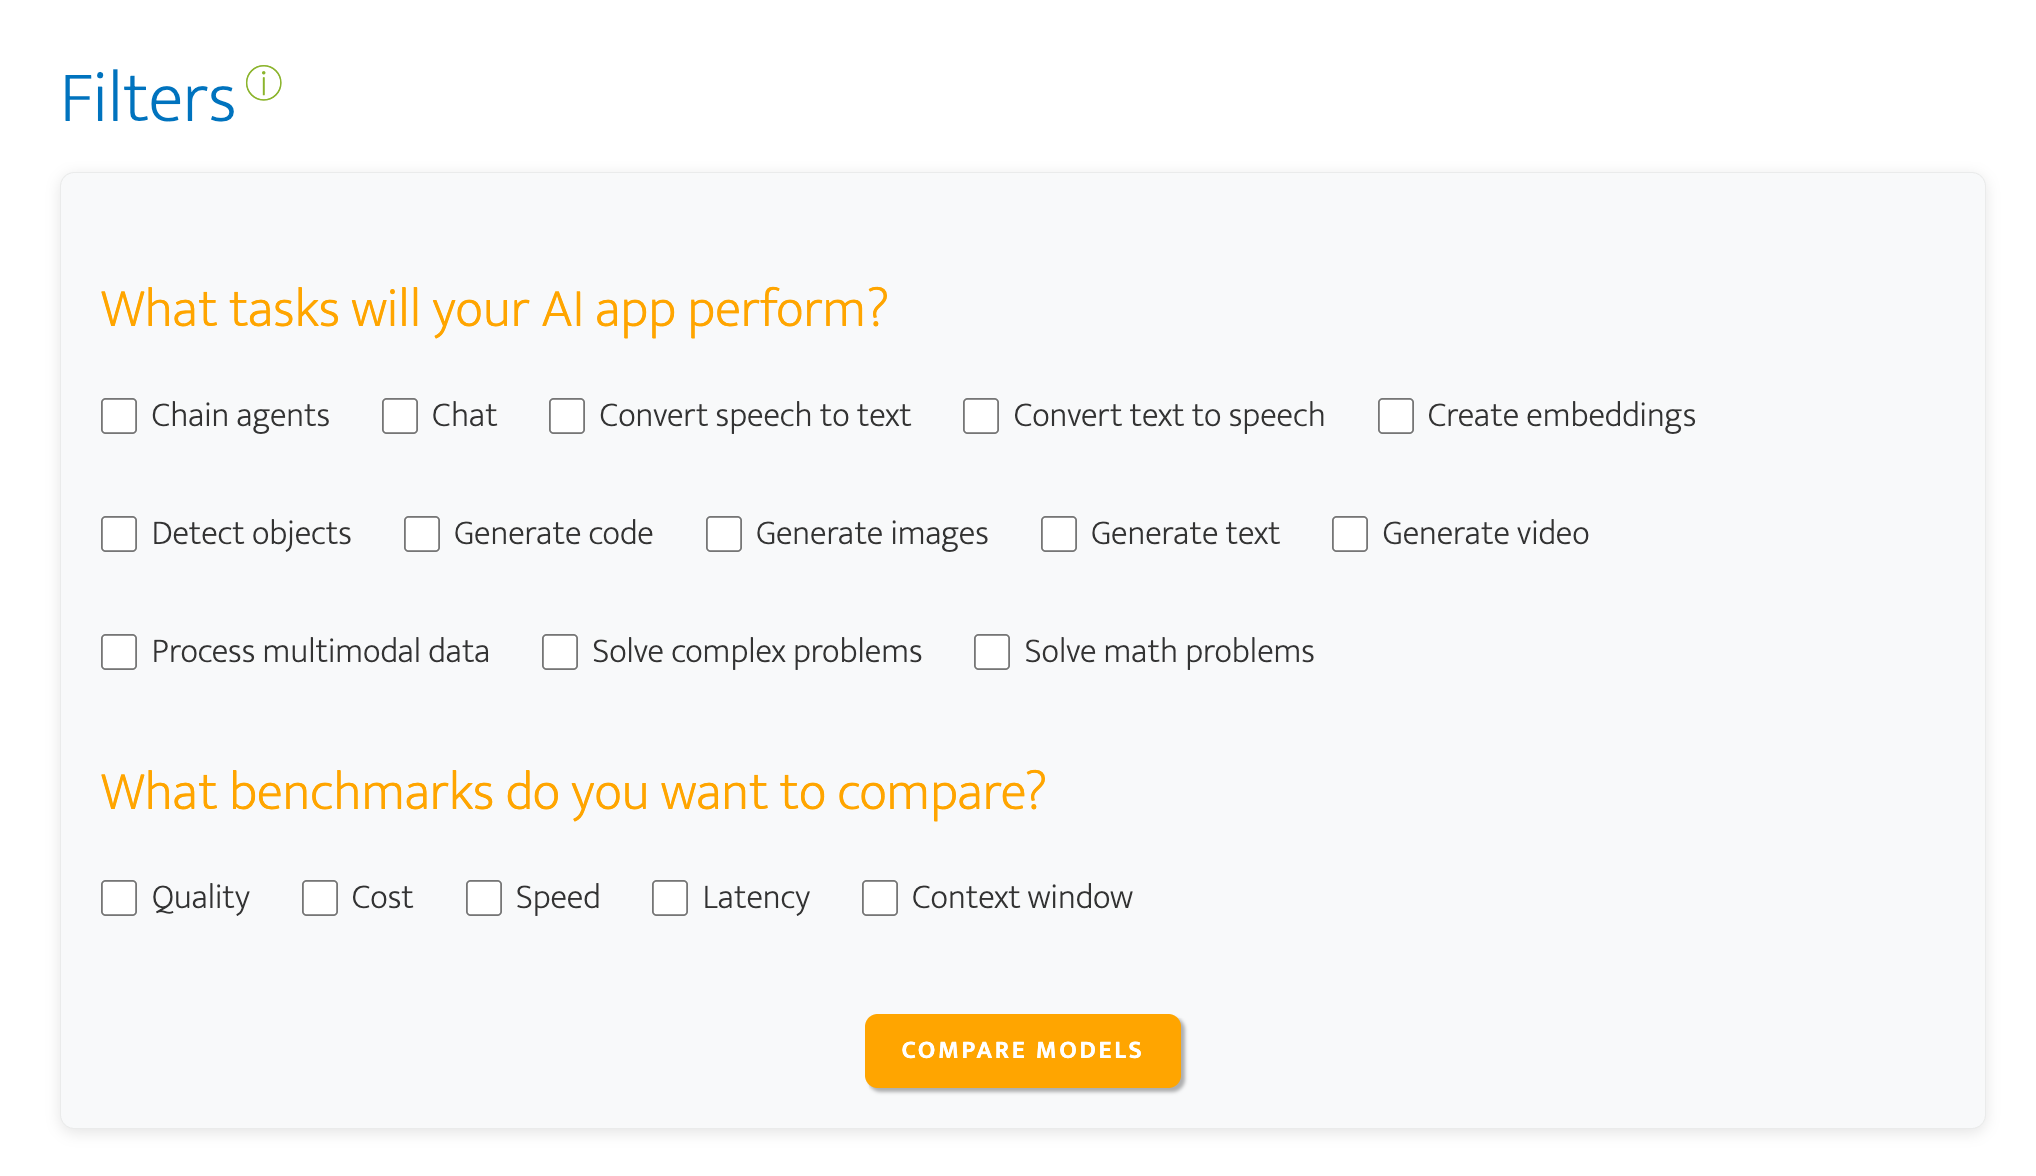The height and width of the screenshot is (1176, 2036).
Task: Check the Detect objects box
Action: point(119,534)
